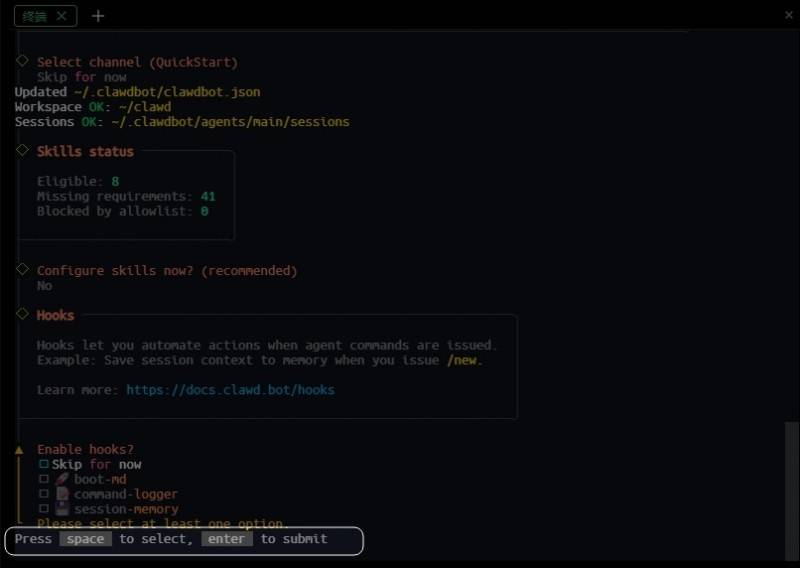800x568 pixels.
Task: Click the 'Please select at least one option.' message
Action: click(x=163, y=524)
